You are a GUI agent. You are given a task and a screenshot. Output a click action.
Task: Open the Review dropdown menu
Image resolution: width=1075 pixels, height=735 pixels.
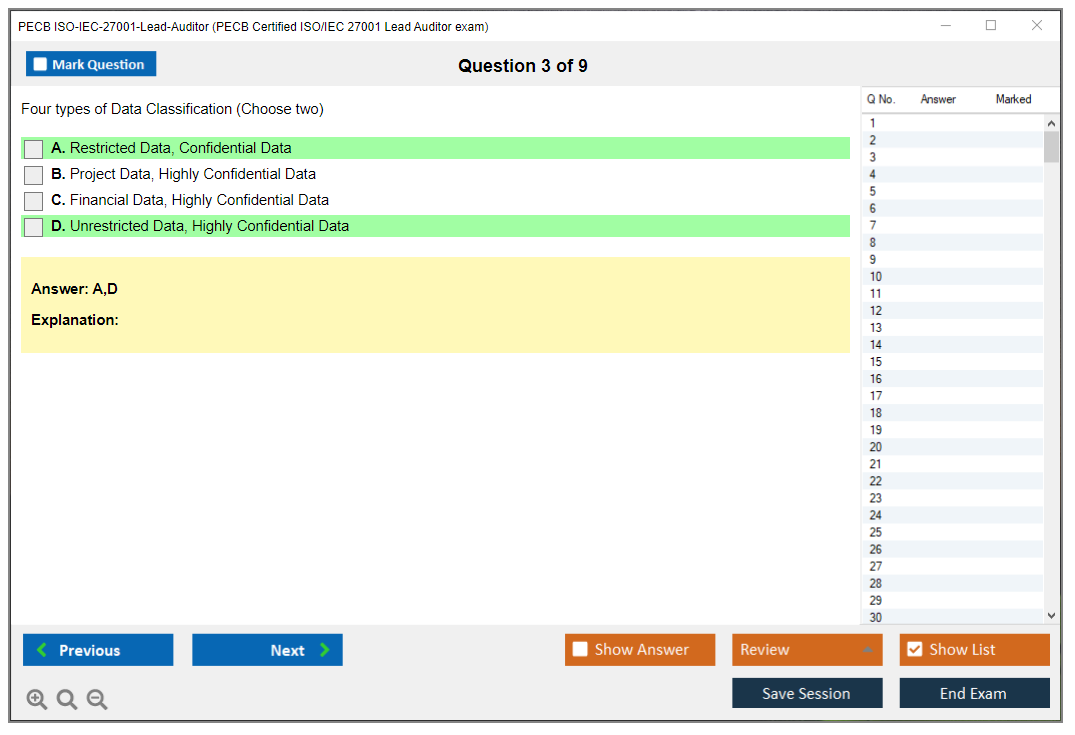coord(806,650)
